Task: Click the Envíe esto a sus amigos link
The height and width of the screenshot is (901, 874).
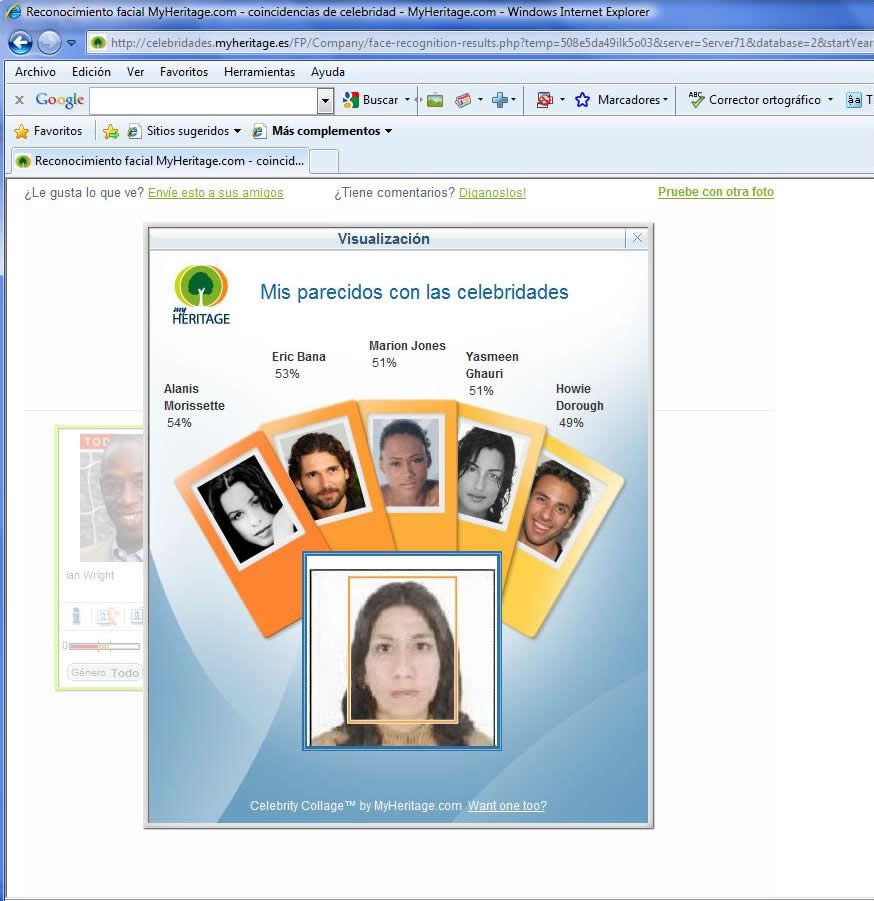Action: tap(215, 192)
